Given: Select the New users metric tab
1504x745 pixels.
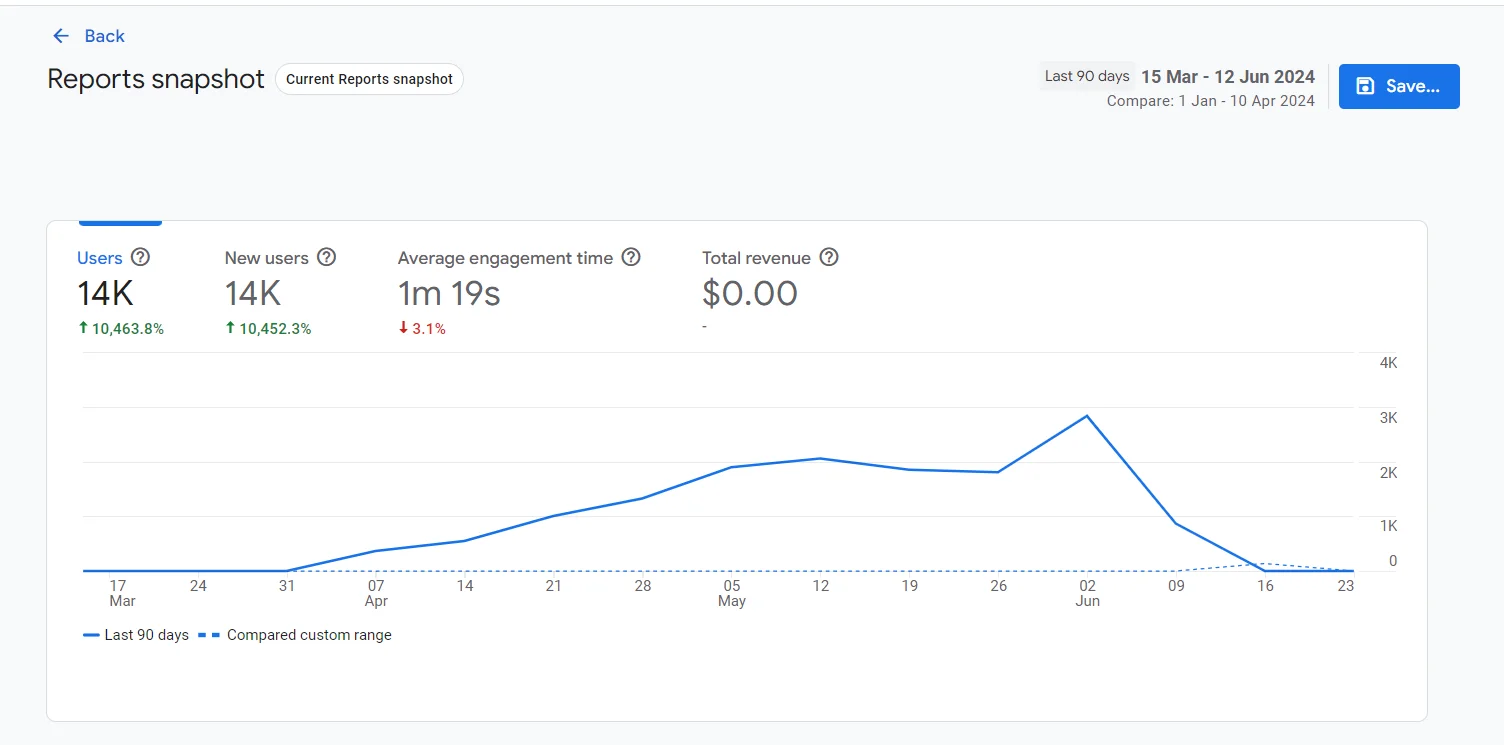Looking at the screenshot, I should [x=266, y=258].
